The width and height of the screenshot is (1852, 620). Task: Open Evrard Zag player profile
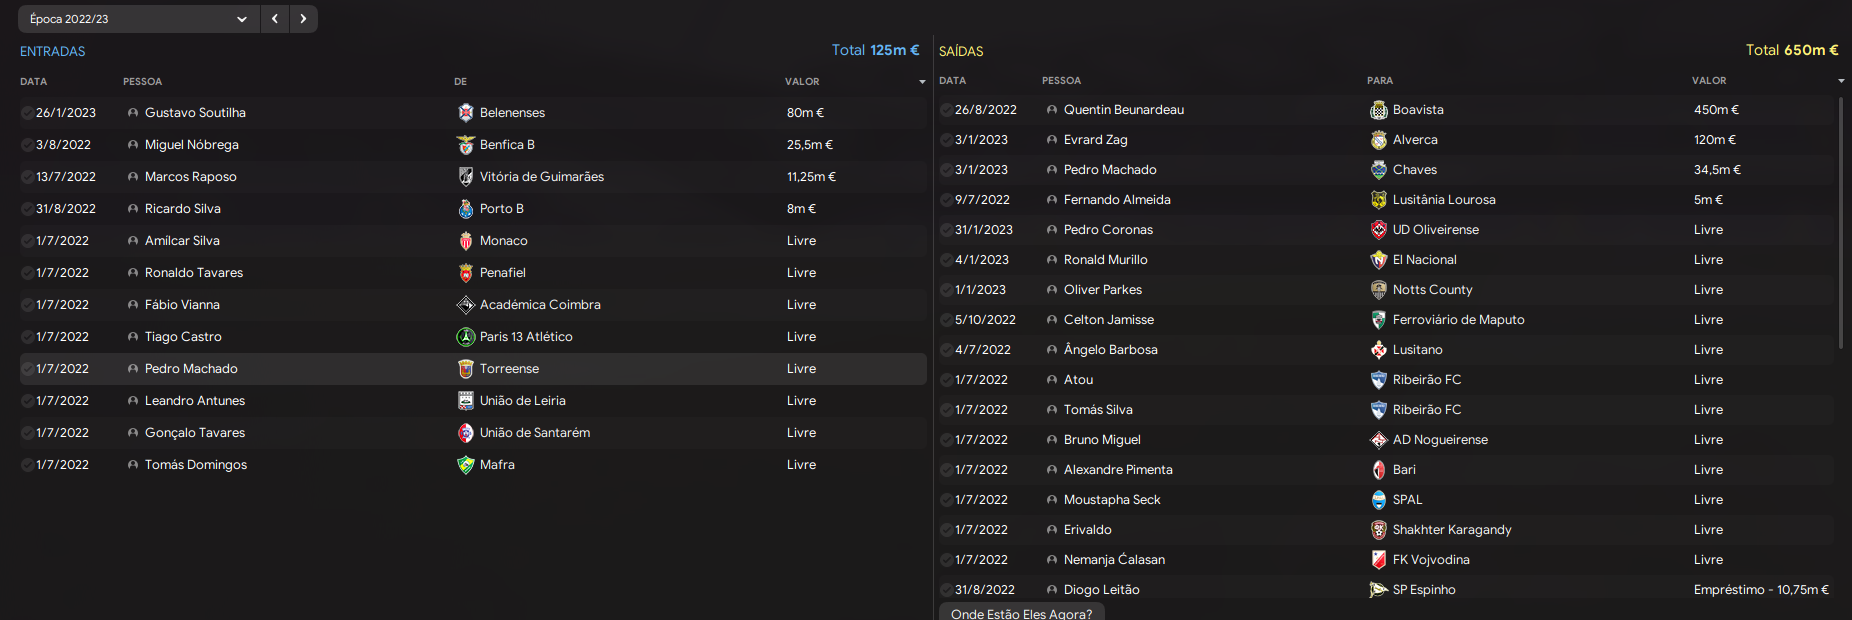click(1096, 140)
